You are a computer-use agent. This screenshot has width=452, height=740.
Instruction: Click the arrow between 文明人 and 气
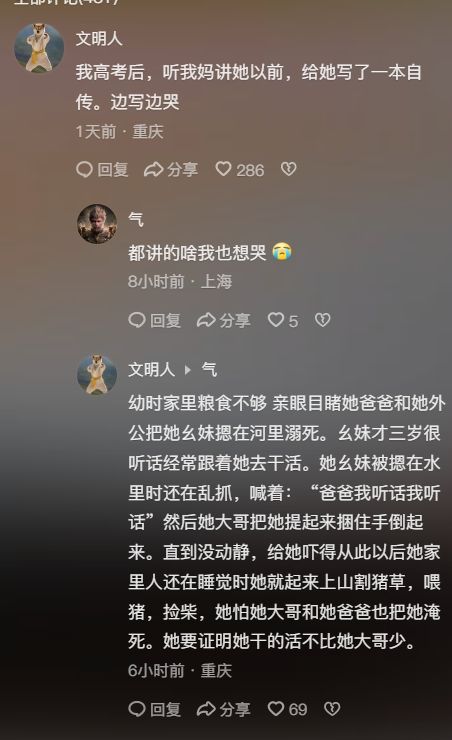(x=187, y=370)
